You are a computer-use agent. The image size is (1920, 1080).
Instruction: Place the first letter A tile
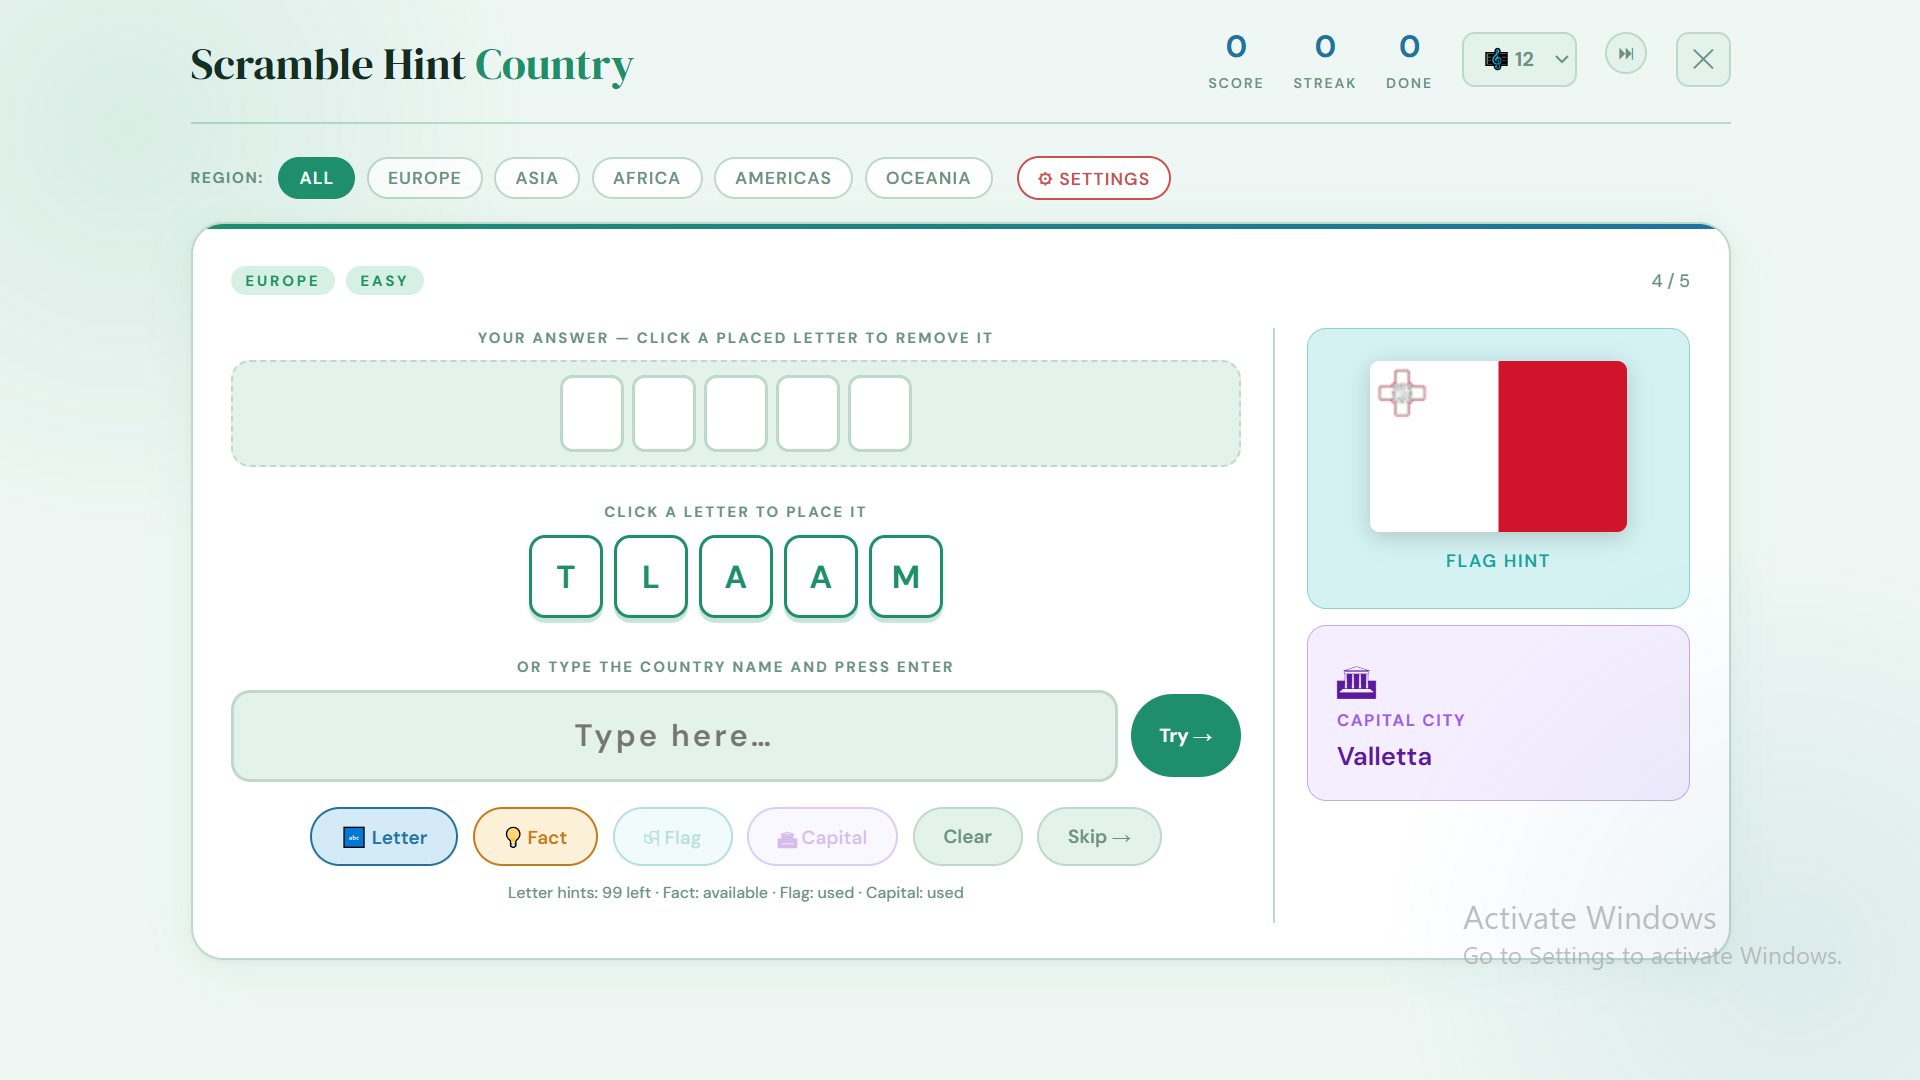pos(736,577)
